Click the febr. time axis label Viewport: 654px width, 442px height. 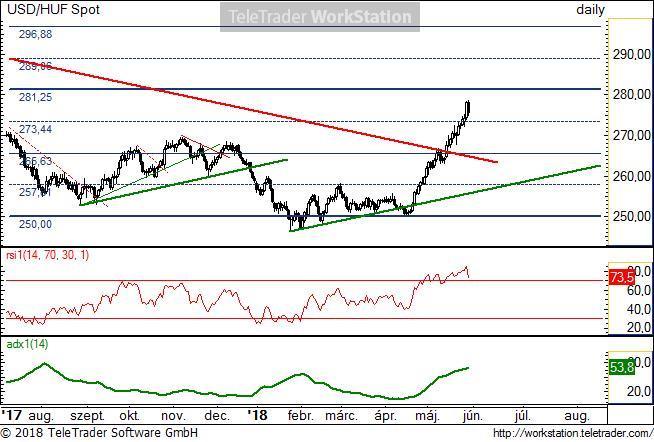301,416
